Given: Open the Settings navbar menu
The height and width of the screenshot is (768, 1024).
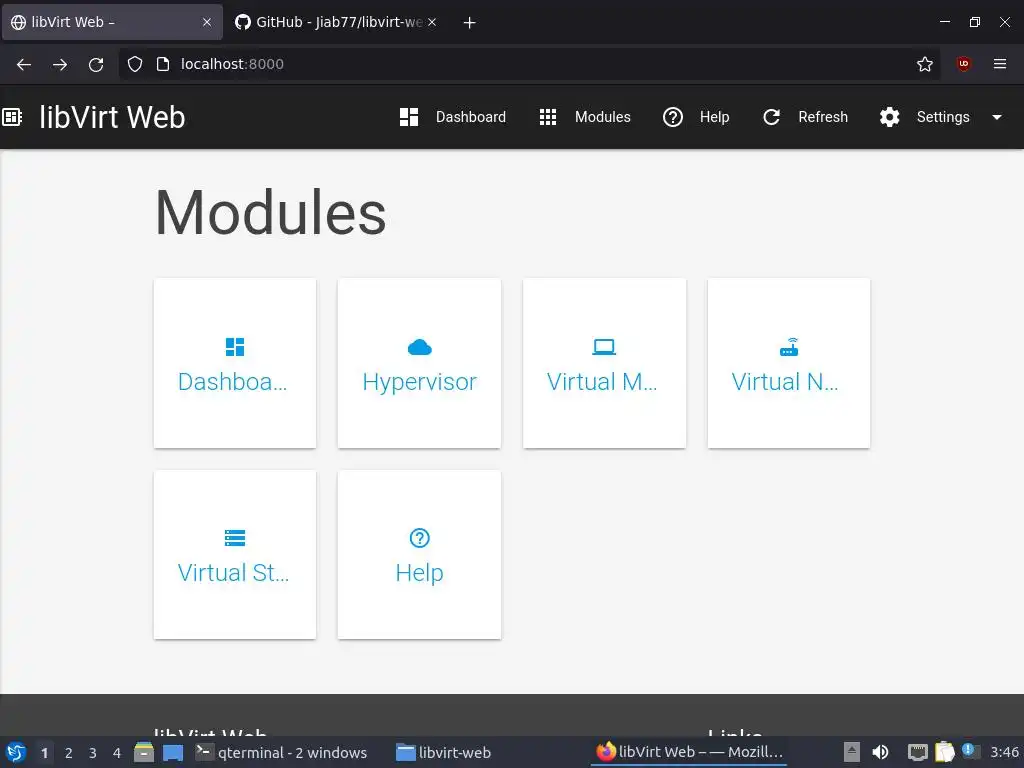Looking at the screenshot, I should pos(941,117).
